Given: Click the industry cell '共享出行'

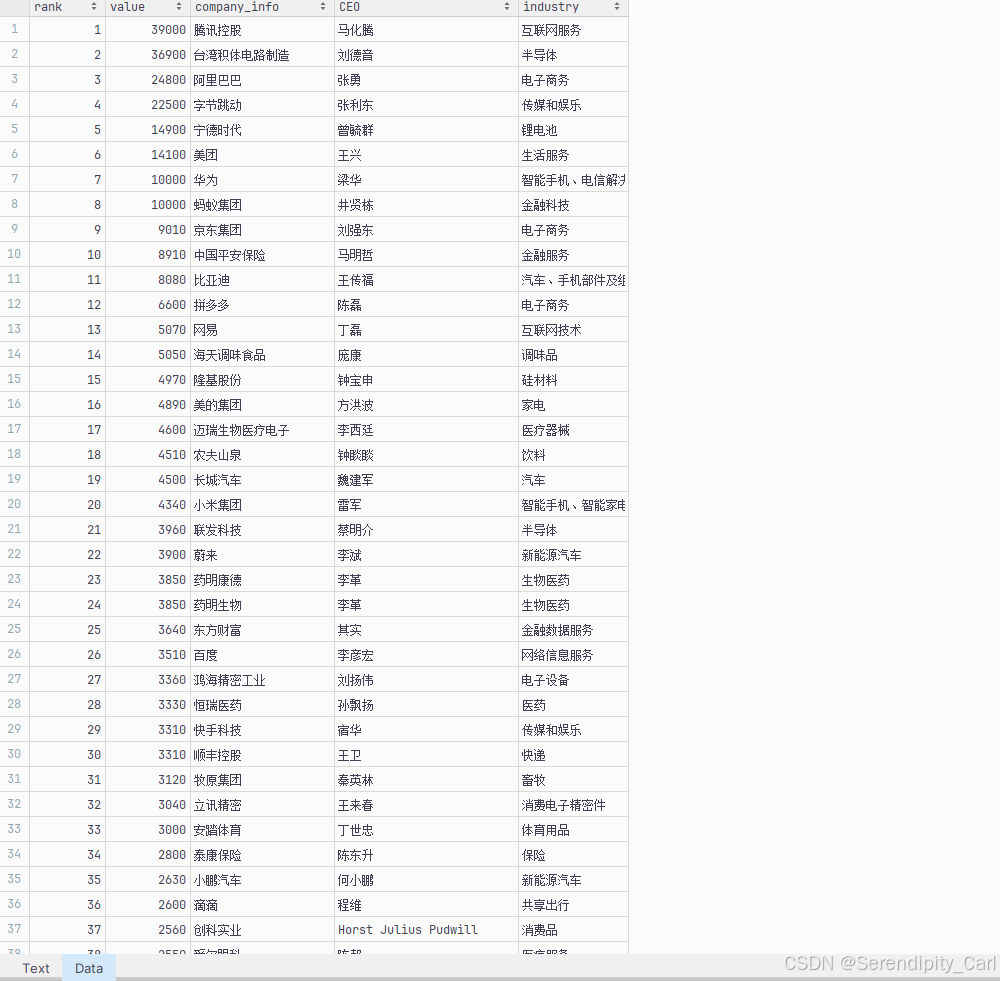Looking at the screenshot, I should point(573,905).
